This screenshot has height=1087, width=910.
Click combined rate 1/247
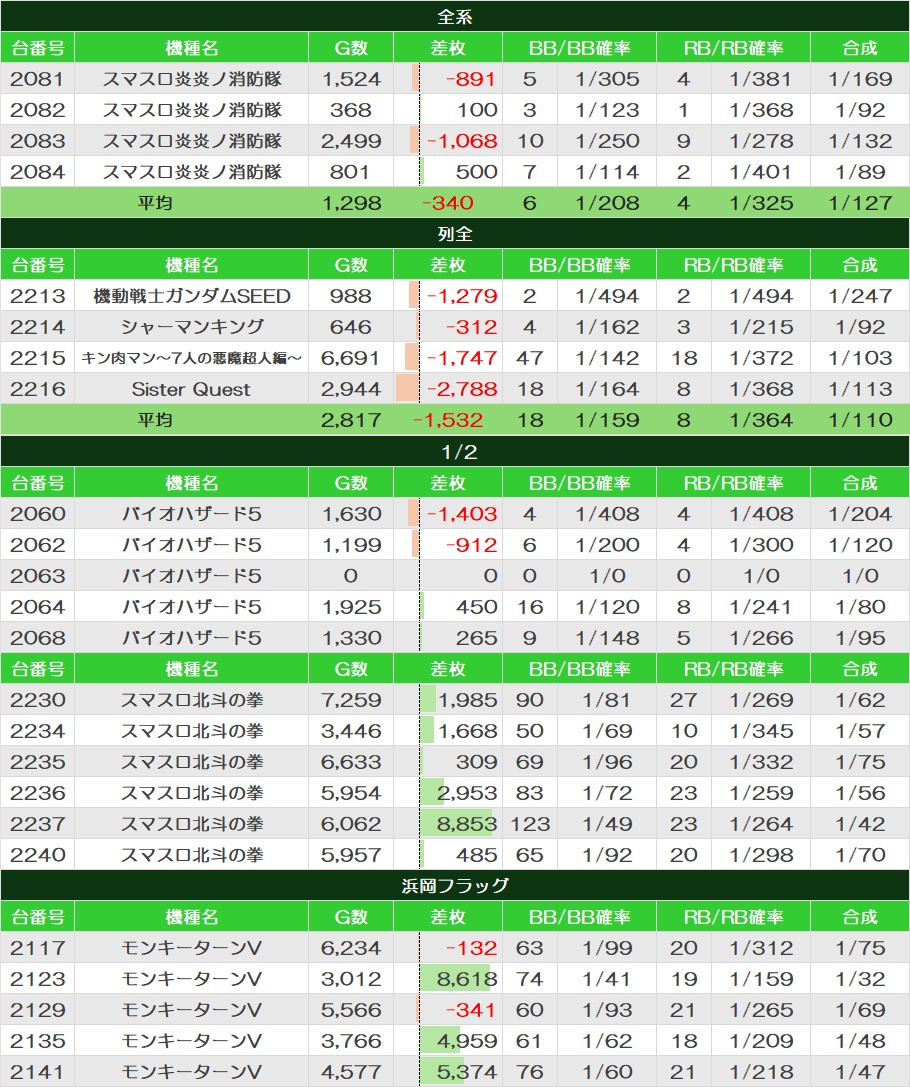[860, 296]
